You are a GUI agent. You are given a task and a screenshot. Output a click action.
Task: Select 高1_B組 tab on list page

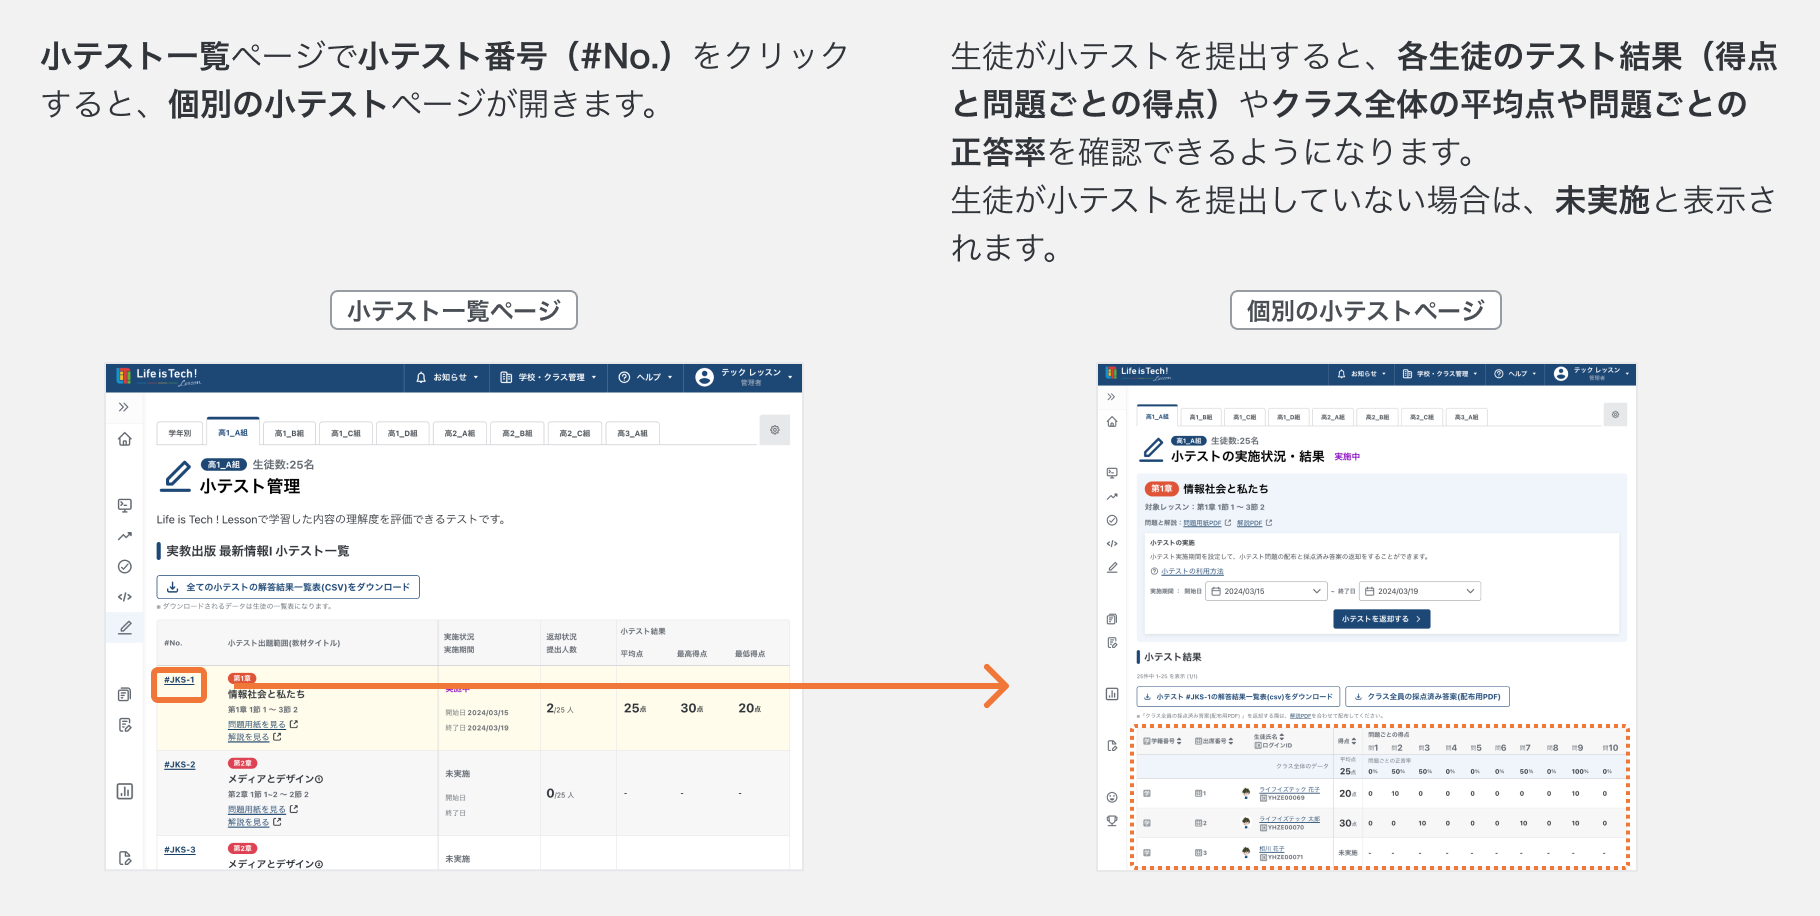(x=289, y=433)
